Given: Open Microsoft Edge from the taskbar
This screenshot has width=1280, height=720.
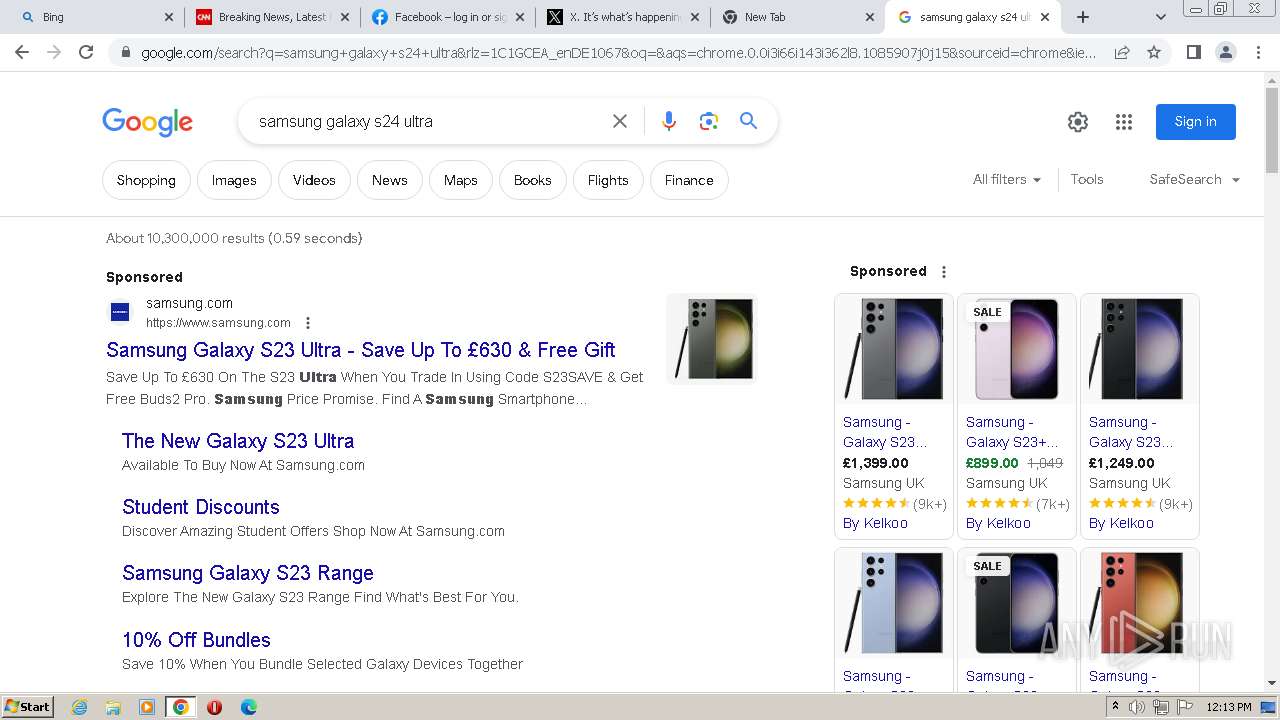Looking at the screenshot, I should click(248, 707).
